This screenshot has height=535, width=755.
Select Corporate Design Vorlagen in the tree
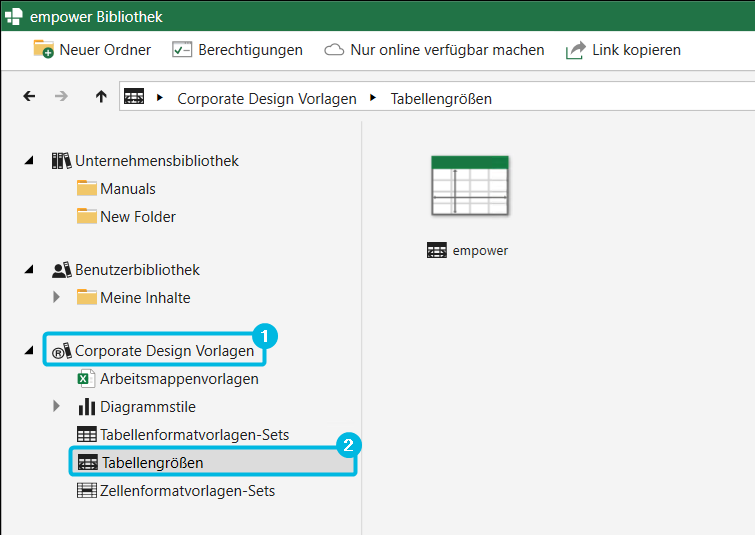[x=164, y=351]
